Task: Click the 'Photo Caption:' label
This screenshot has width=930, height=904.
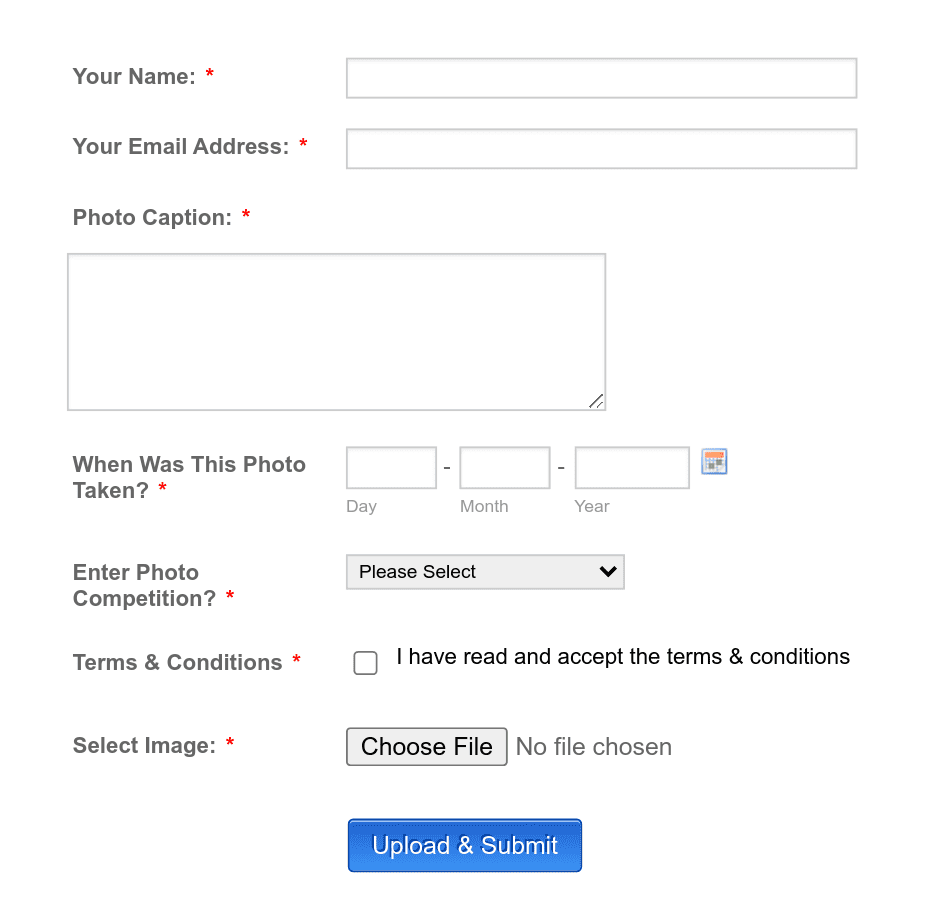Action: click(152, 218)
